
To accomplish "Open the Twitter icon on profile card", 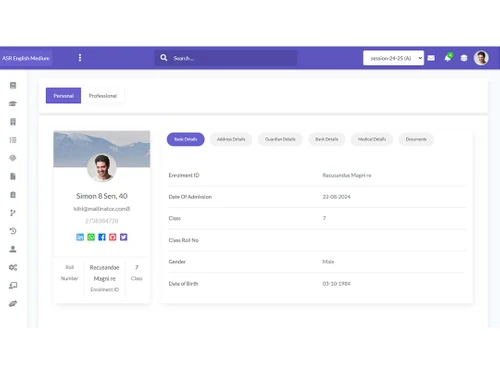I will click(124, 237).
